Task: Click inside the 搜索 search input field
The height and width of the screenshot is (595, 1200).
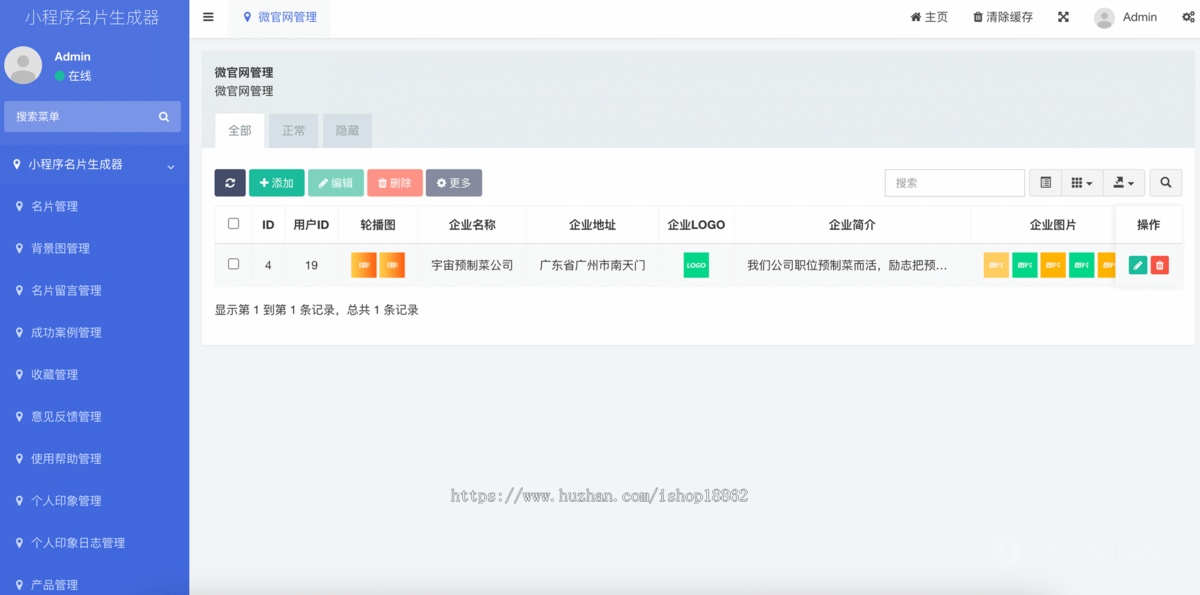Action: pyautogui.click(x=953, y=183)
